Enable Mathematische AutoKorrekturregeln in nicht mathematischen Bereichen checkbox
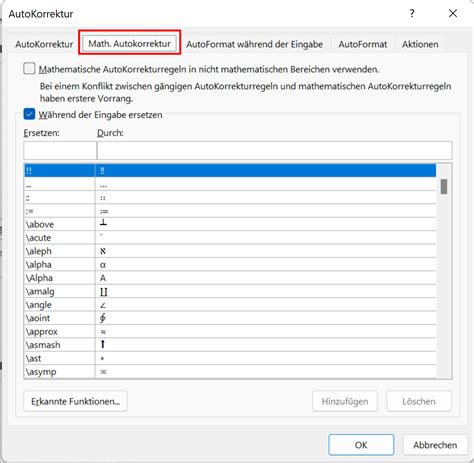The image size is (474, 463). [x=29, y=69]
